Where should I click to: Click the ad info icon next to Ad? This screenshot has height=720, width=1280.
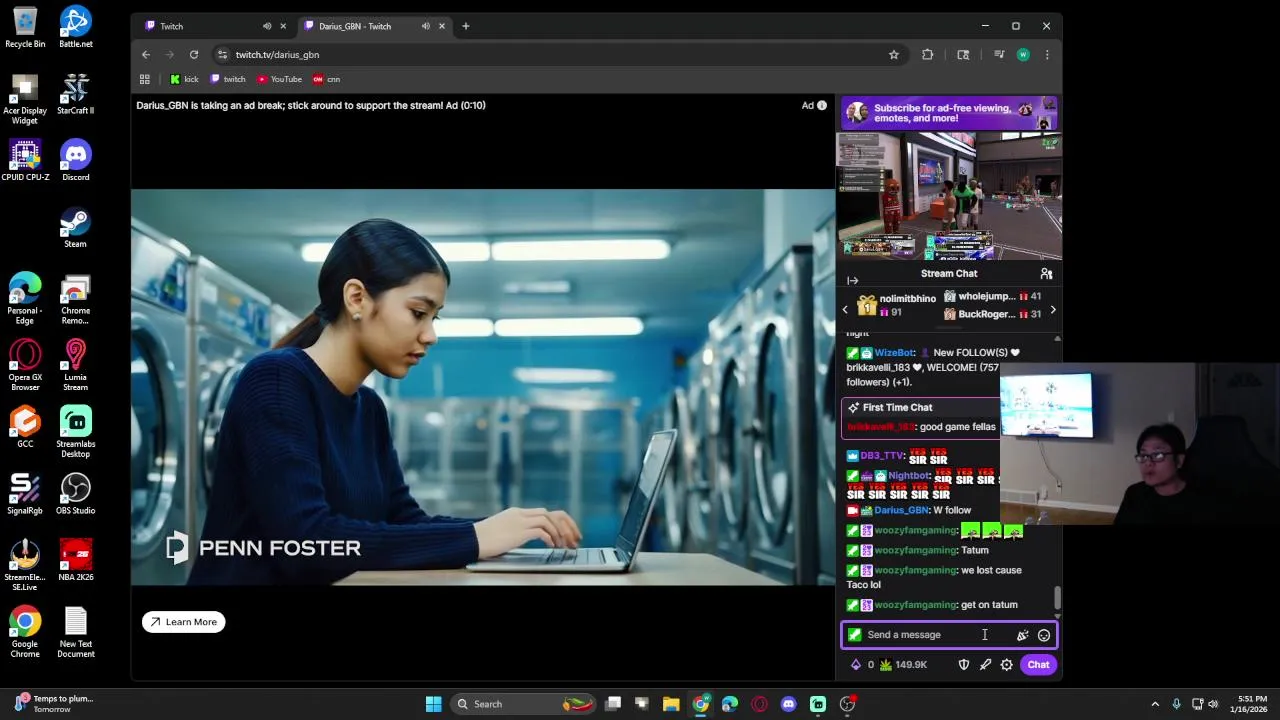tap(822, 105)
